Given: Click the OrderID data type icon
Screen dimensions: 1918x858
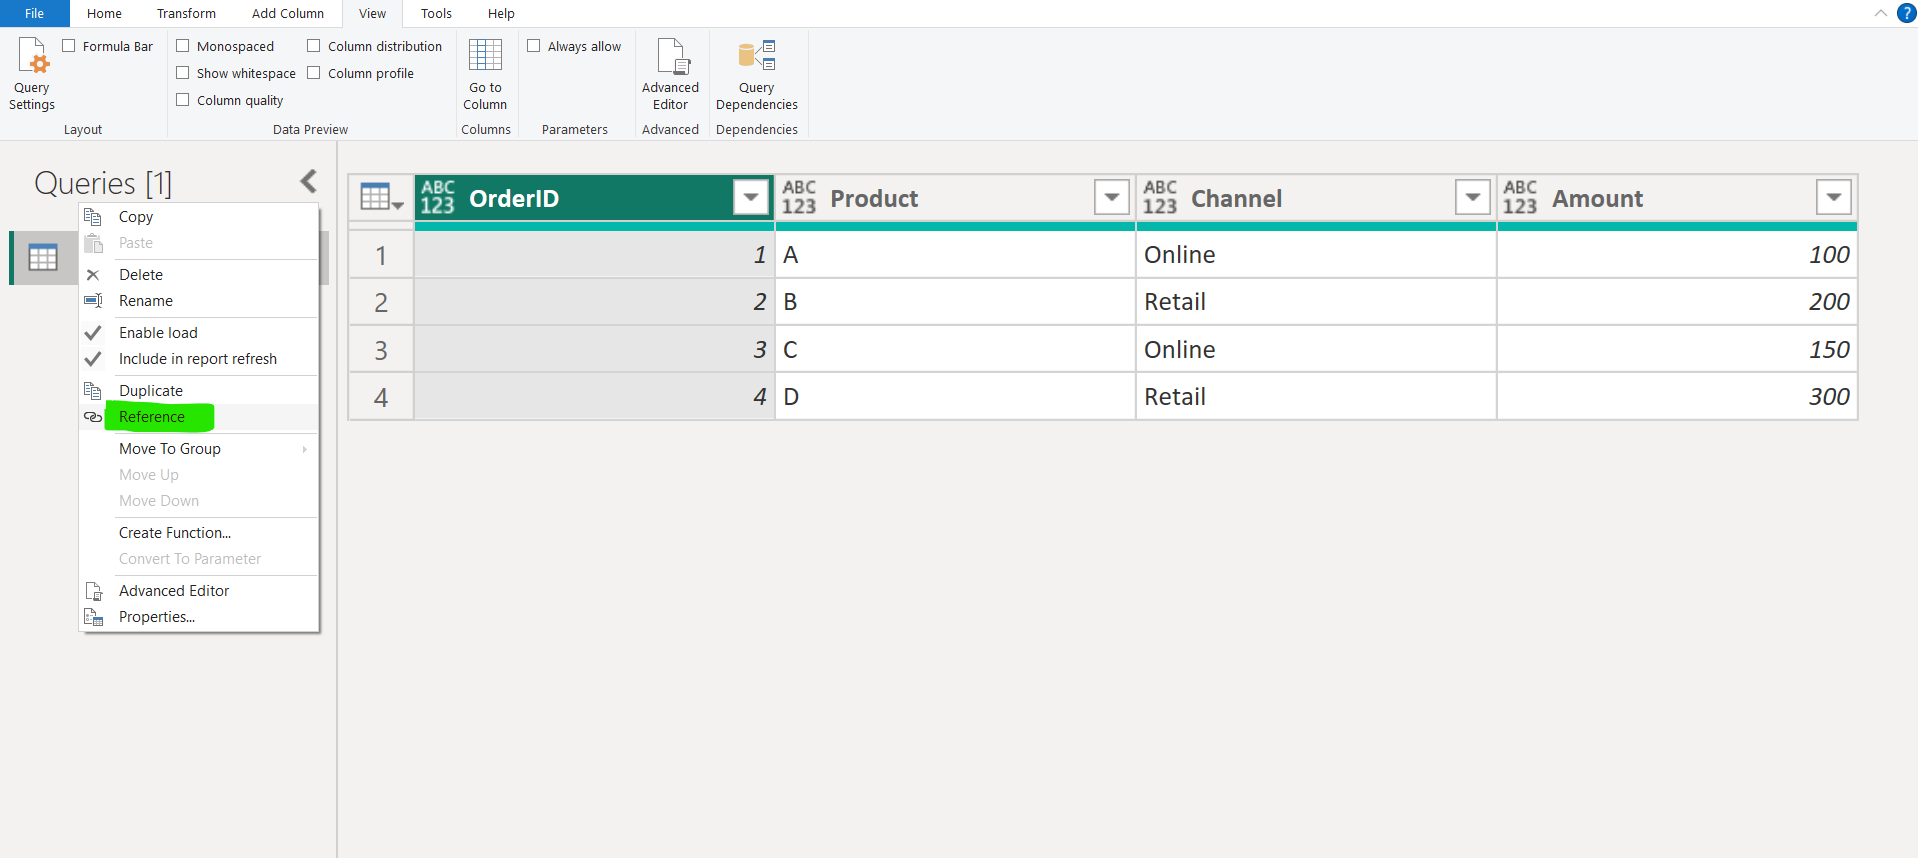Looking at the screenshot, I should coord(437,198).
